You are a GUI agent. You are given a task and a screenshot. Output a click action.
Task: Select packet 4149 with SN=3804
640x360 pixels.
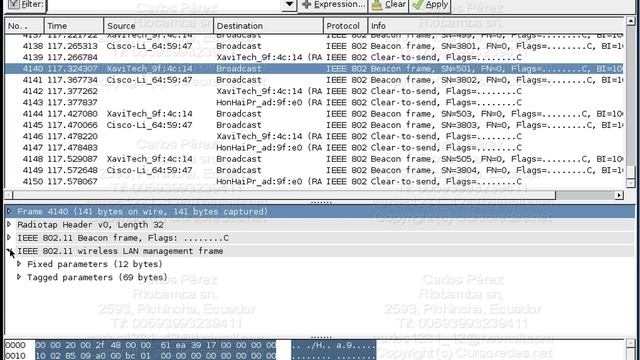[314, 170]
